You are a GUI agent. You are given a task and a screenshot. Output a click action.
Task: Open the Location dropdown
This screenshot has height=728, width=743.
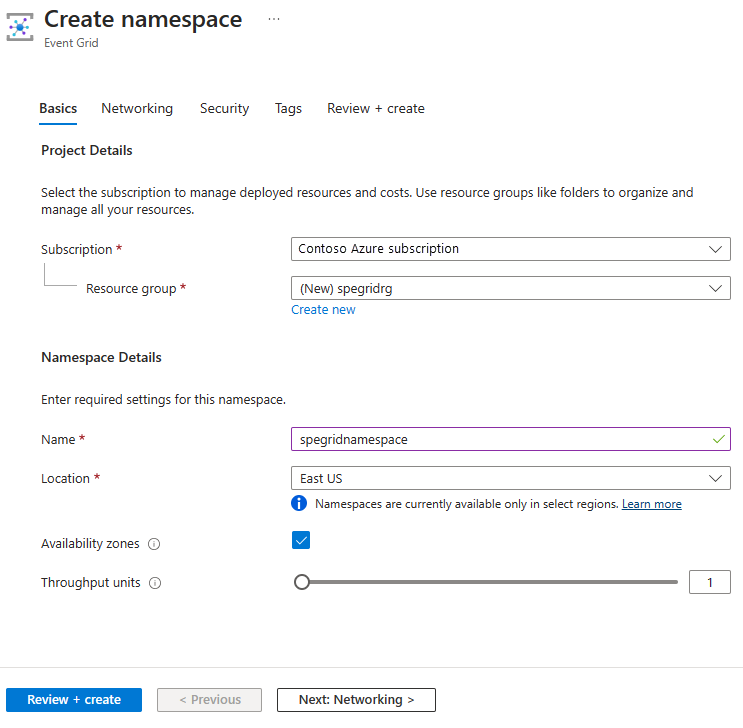tap(510, 478)
